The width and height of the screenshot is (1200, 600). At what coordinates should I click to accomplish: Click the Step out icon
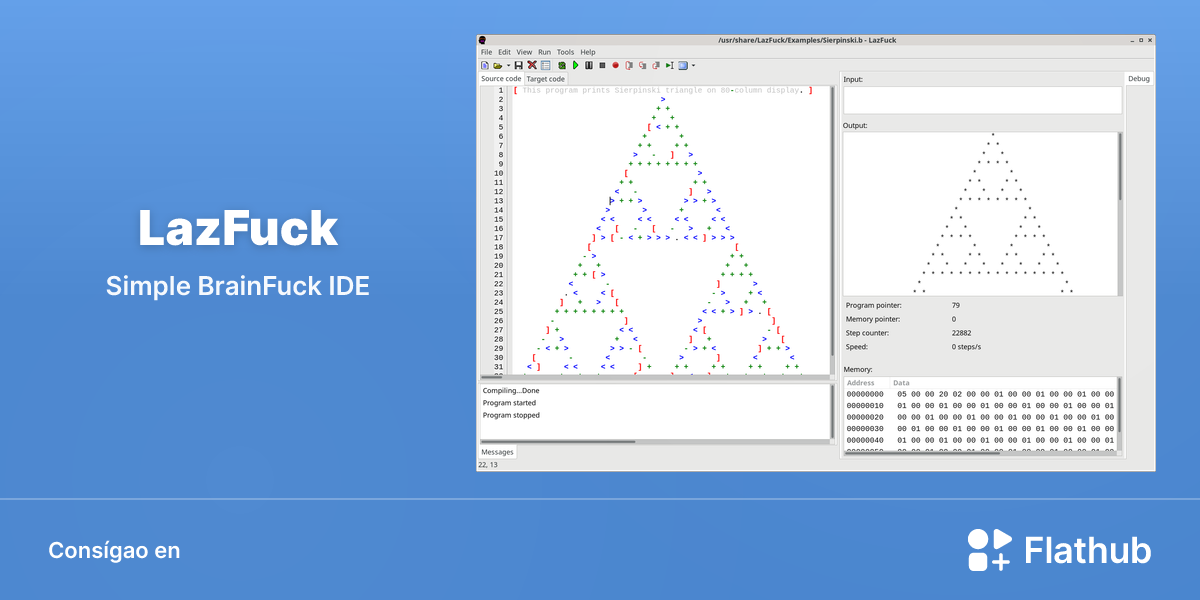coord(656,65)
